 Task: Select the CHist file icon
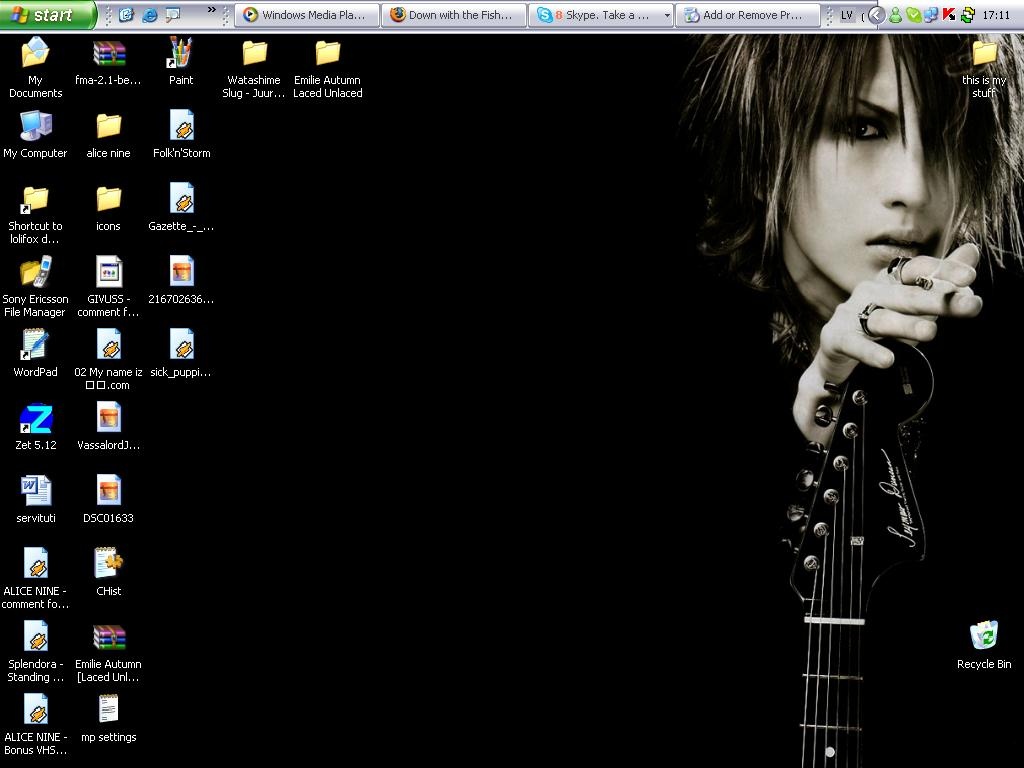[x=108, y=572]
